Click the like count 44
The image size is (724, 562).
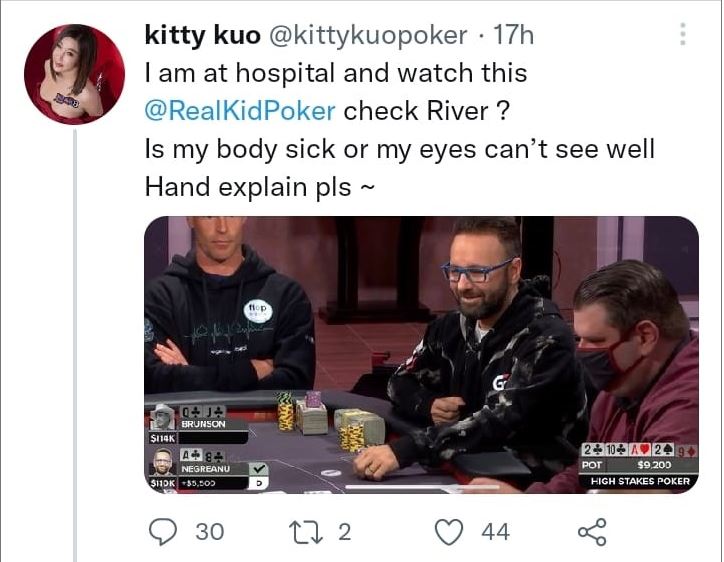[495, 532]
